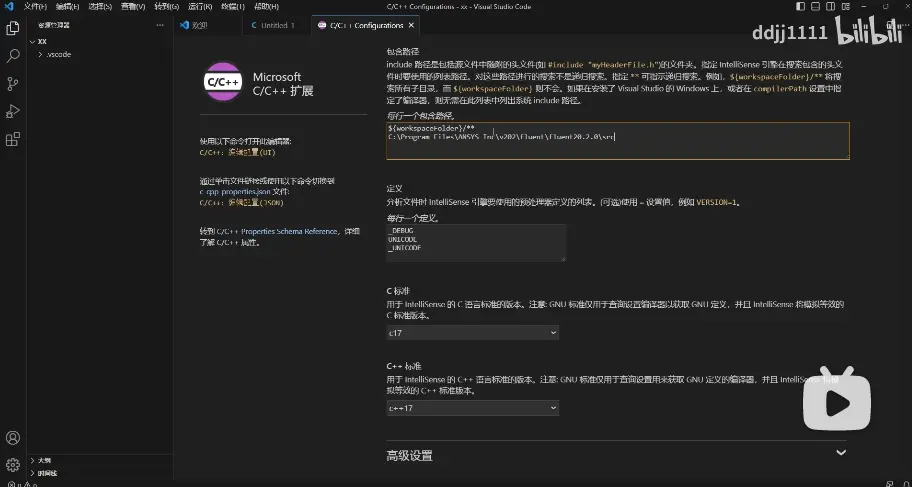The image size is (912, 487).
Task: Open the C++ standard dropdown showing c++17
Action: pyautogui.click(x=472, y=408)
